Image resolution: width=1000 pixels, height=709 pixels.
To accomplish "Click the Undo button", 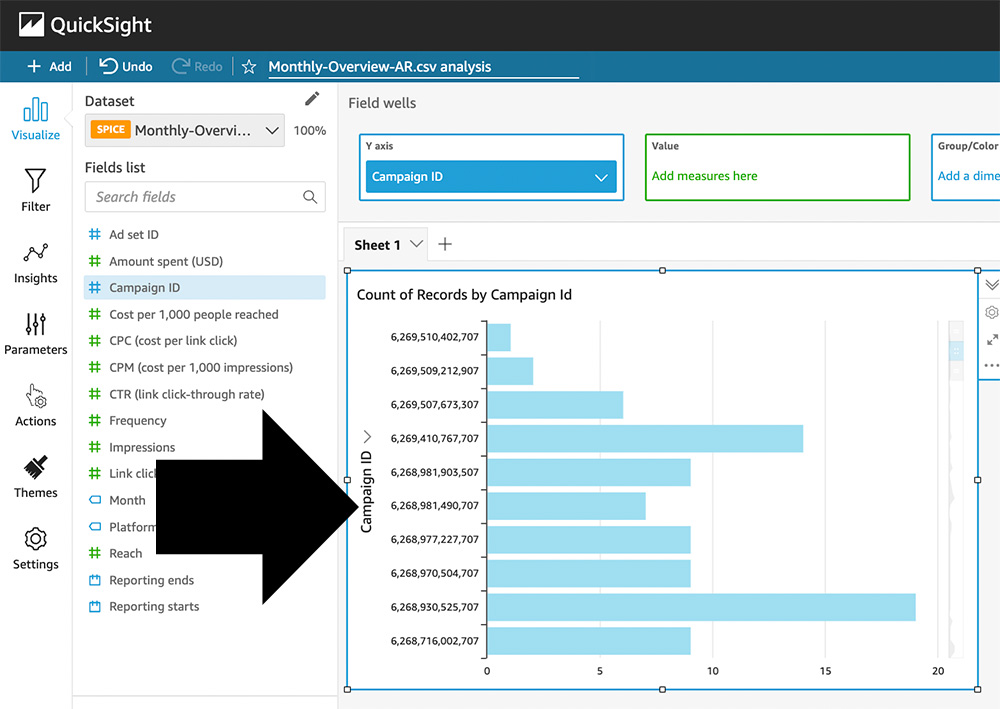I will (x=126, y=67).
